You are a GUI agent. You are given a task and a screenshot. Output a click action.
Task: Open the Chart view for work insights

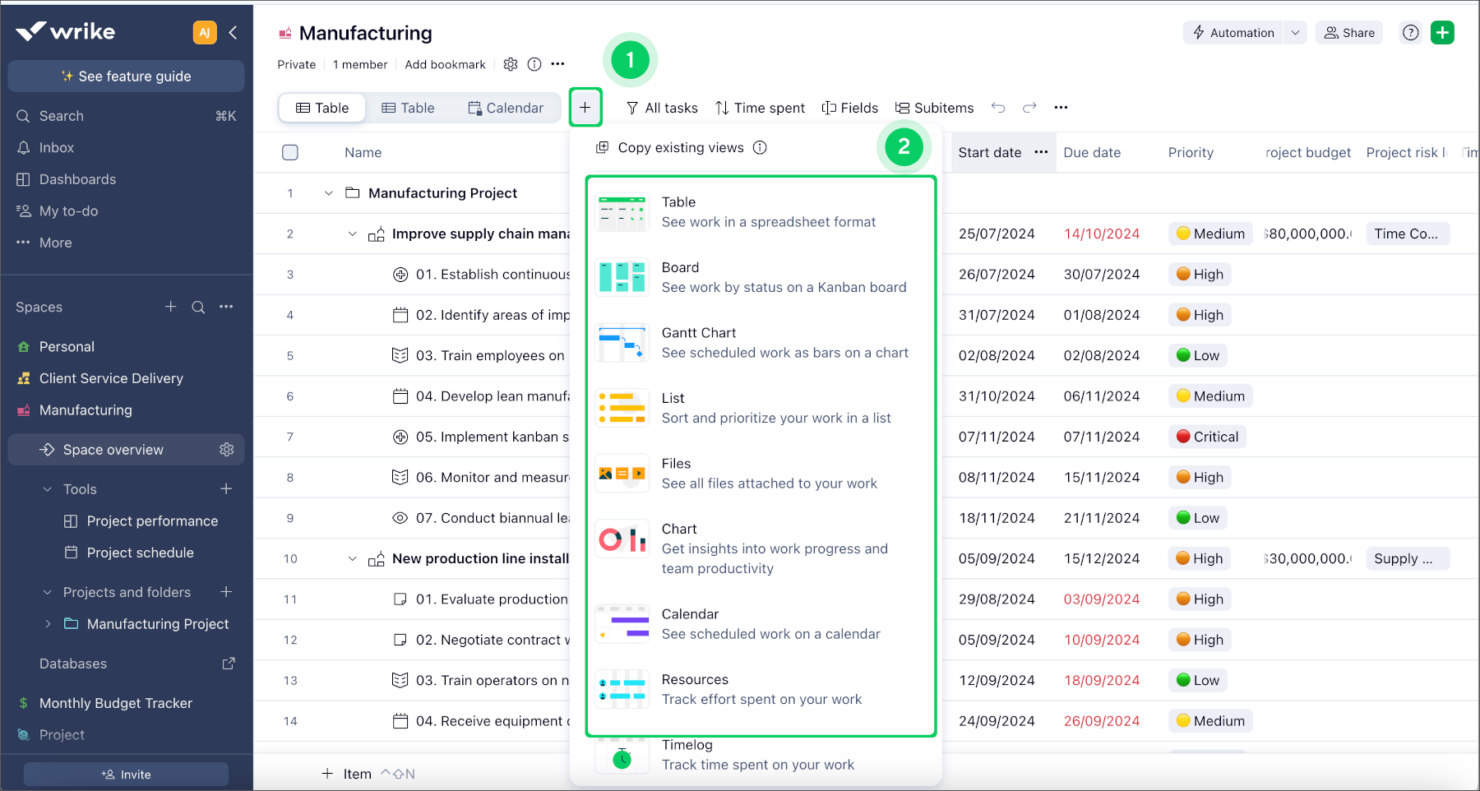(679, 528)
